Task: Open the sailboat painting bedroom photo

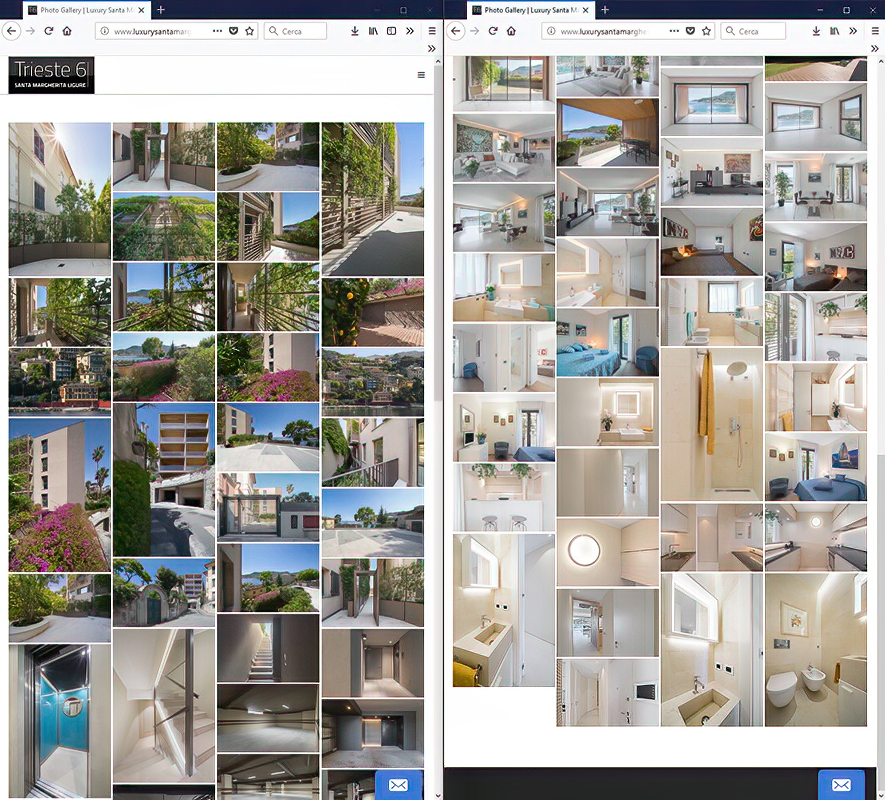Action: point(816,467)
